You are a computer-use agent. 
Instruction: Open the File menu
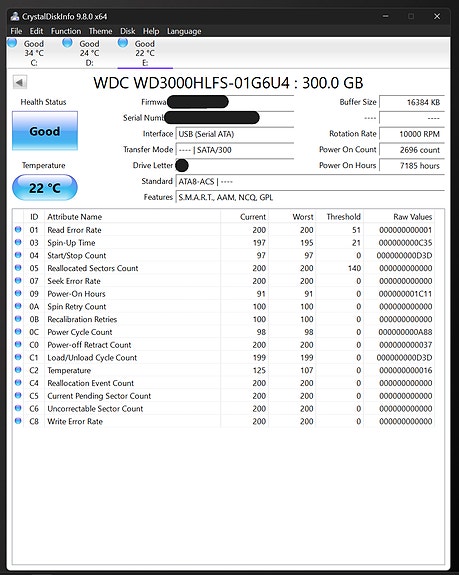(x=16, y=31)
